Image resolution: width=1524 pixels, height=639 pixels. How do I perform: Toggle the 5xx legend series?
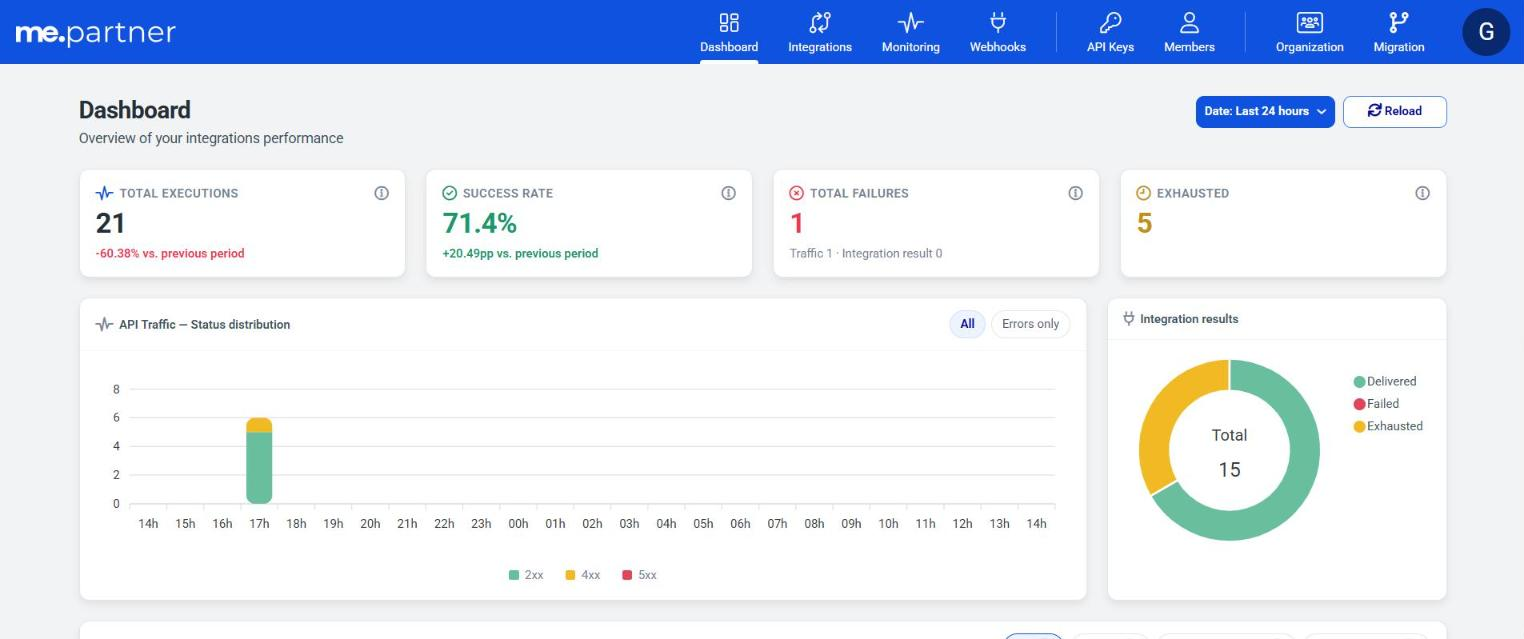click(x=640, y=575)
